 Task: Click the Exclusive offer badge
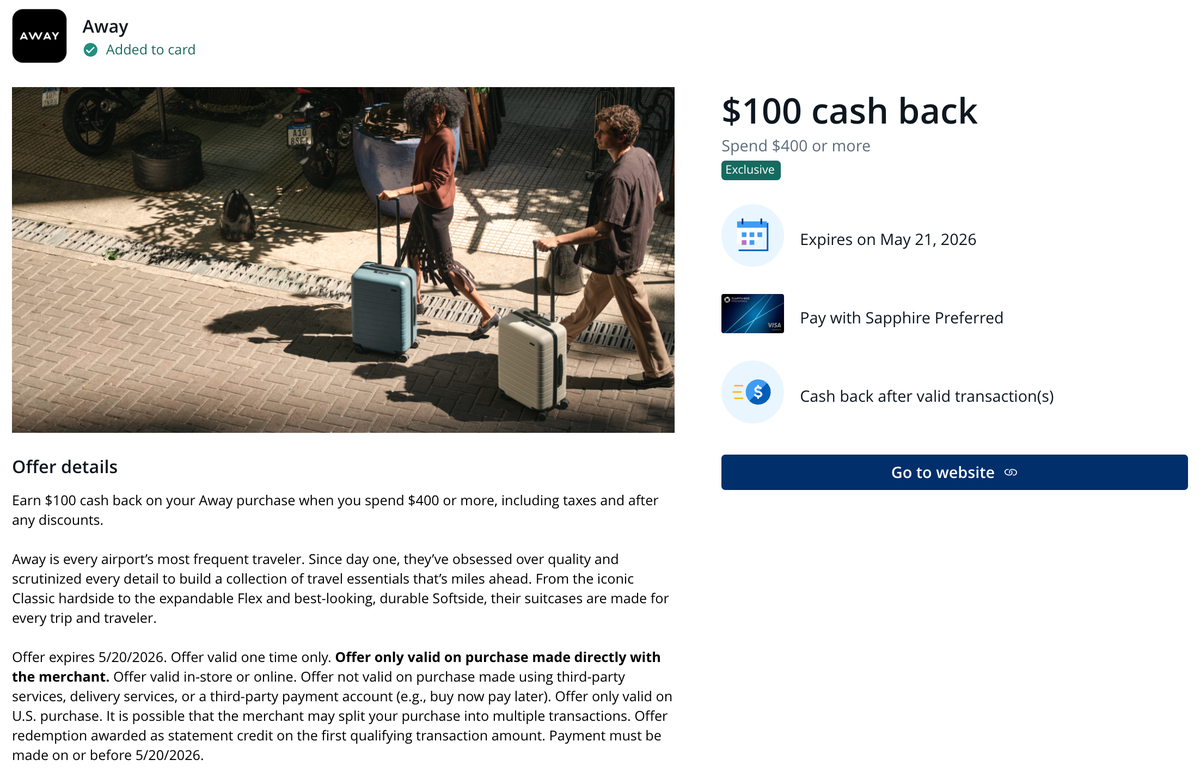coord(750,170)
